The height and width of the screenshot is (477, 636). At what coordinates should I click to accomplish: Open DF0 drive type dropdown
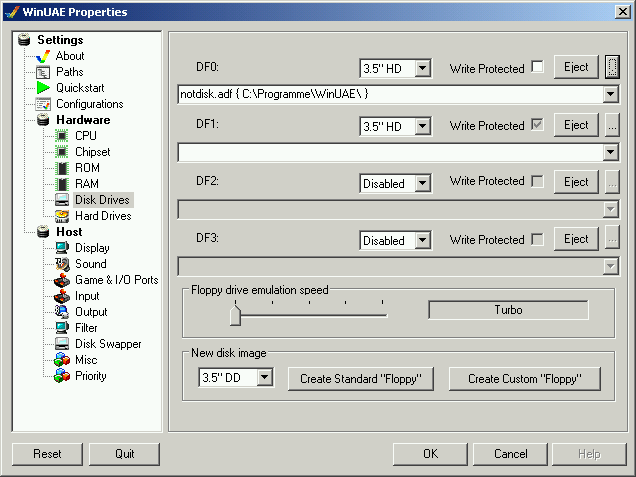(x=422, y=68)
